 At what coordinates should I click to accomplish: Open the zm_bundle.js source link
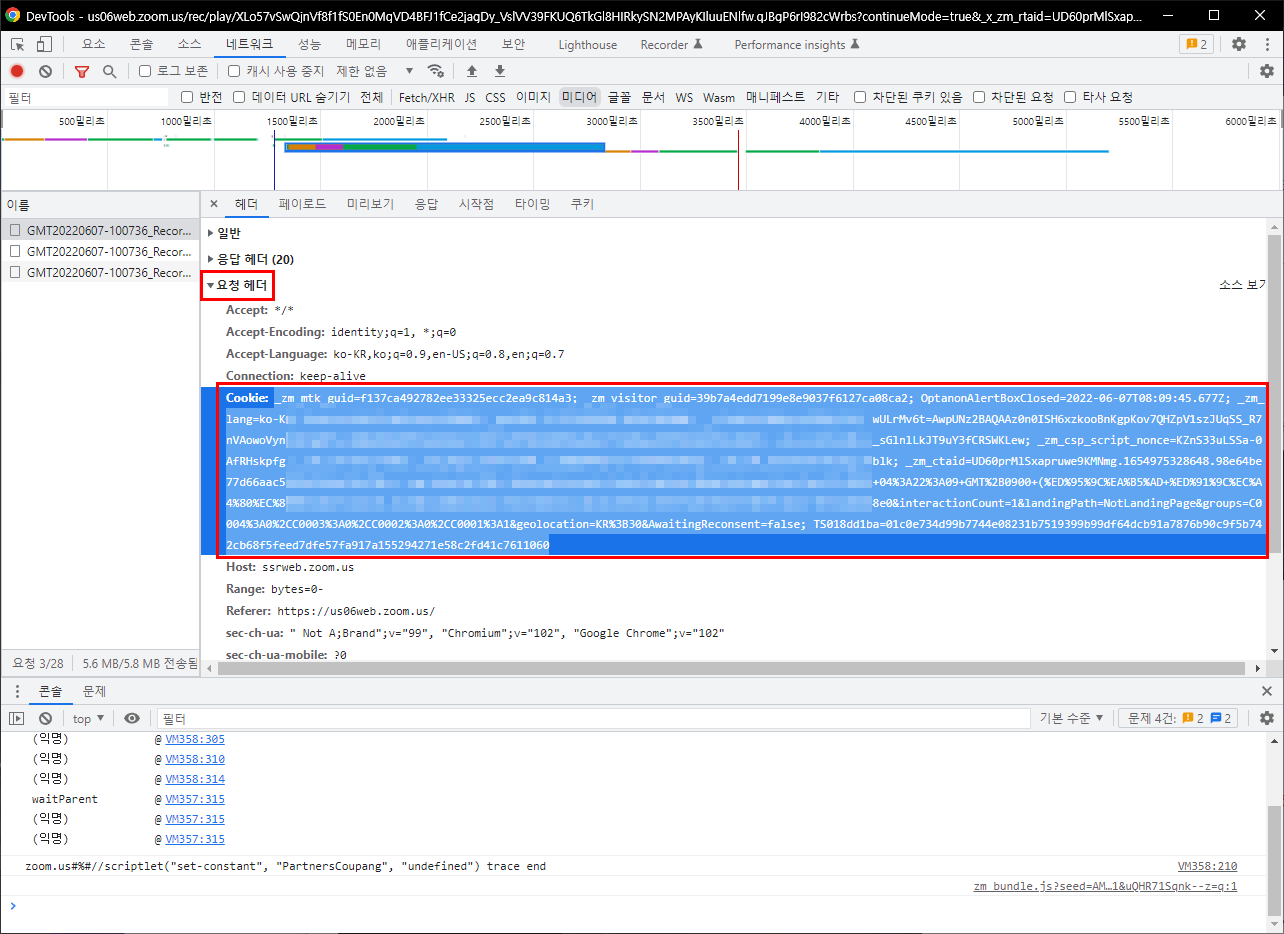point(1105,886)
